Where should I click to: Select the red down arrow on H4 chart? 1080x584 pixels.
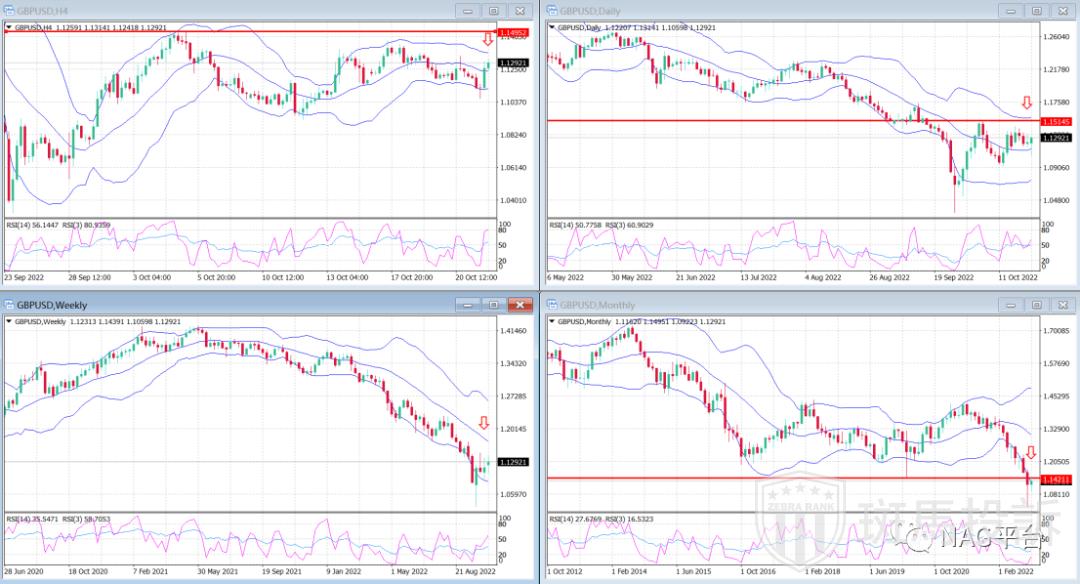(487, 40)
